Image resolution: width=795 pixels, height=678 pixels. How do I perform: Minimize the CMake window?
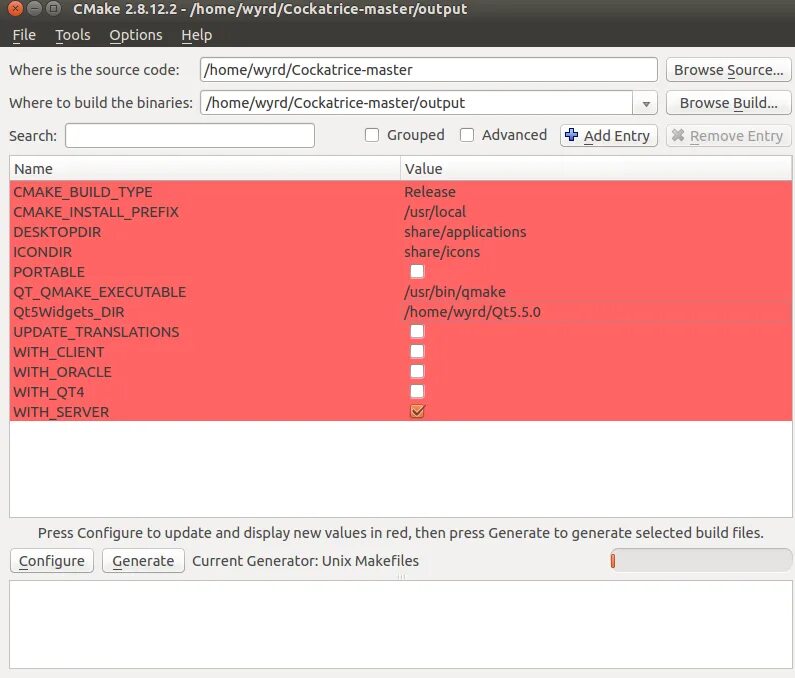[x=34, y=9]
